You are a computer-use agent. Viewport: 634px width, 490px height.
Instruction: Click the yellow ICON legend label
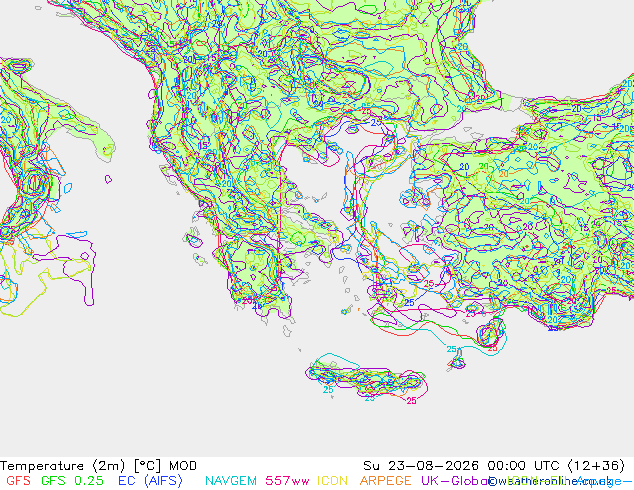click(x=332, y=481)
